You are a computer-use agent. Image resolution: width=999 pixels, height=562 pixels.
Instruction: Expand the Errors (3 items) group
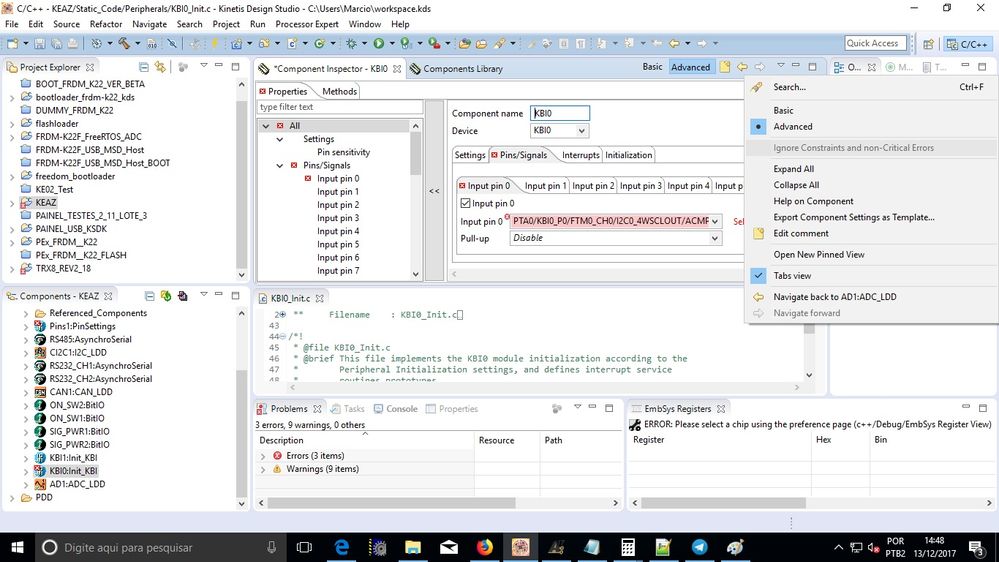coord(263,456)
